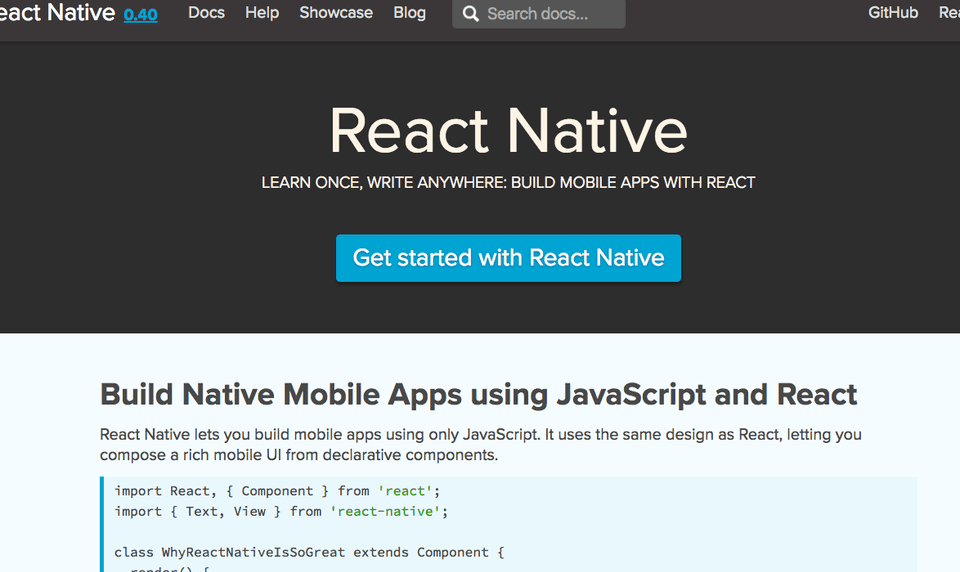Click Get started with React Native
Image resolution: width=960 pixels, height=572 pixels.
click(x=508, y=258)
